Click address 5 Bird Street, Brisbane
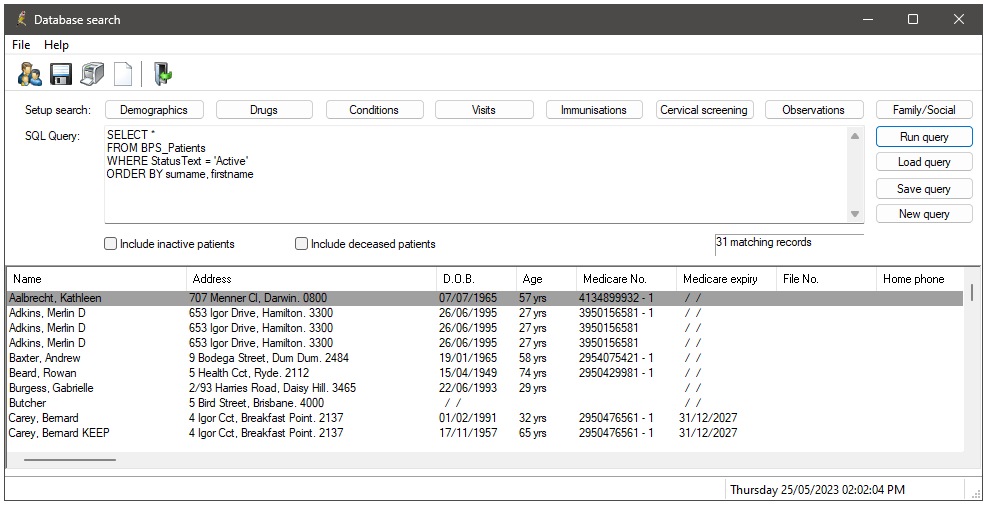The width and height of the screenshot is (988, 506). coord(256,403)
